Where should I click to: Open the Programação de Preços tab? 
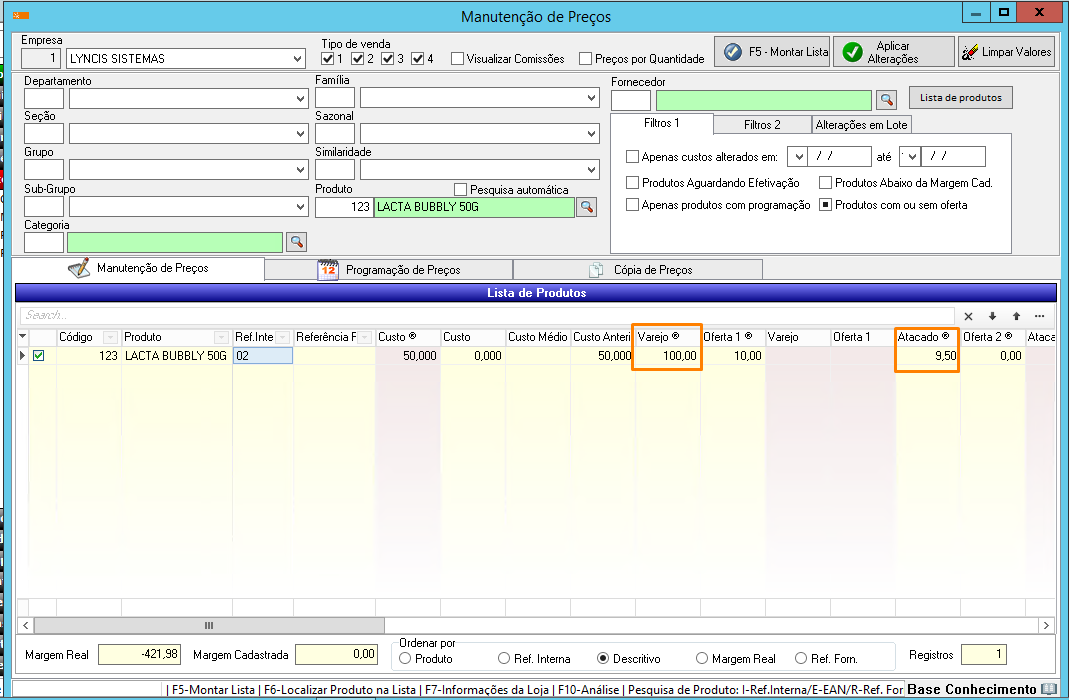389,270
